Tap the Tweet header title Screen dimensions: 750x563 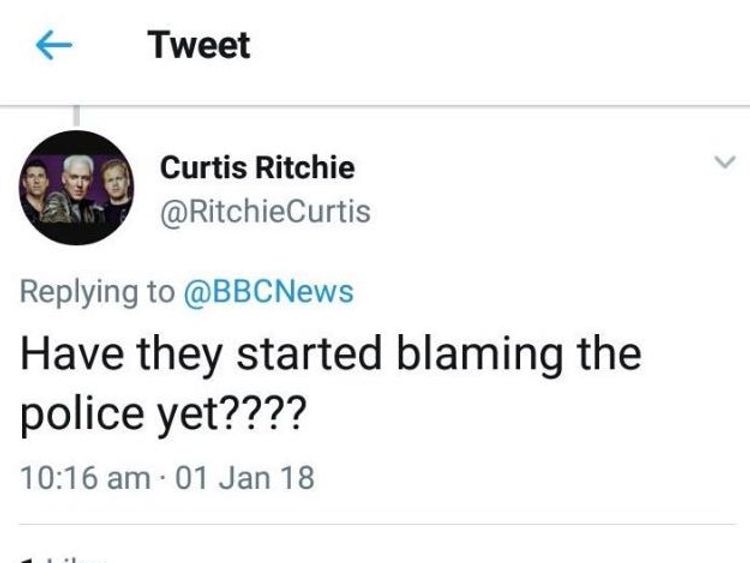tap(199, 45)
